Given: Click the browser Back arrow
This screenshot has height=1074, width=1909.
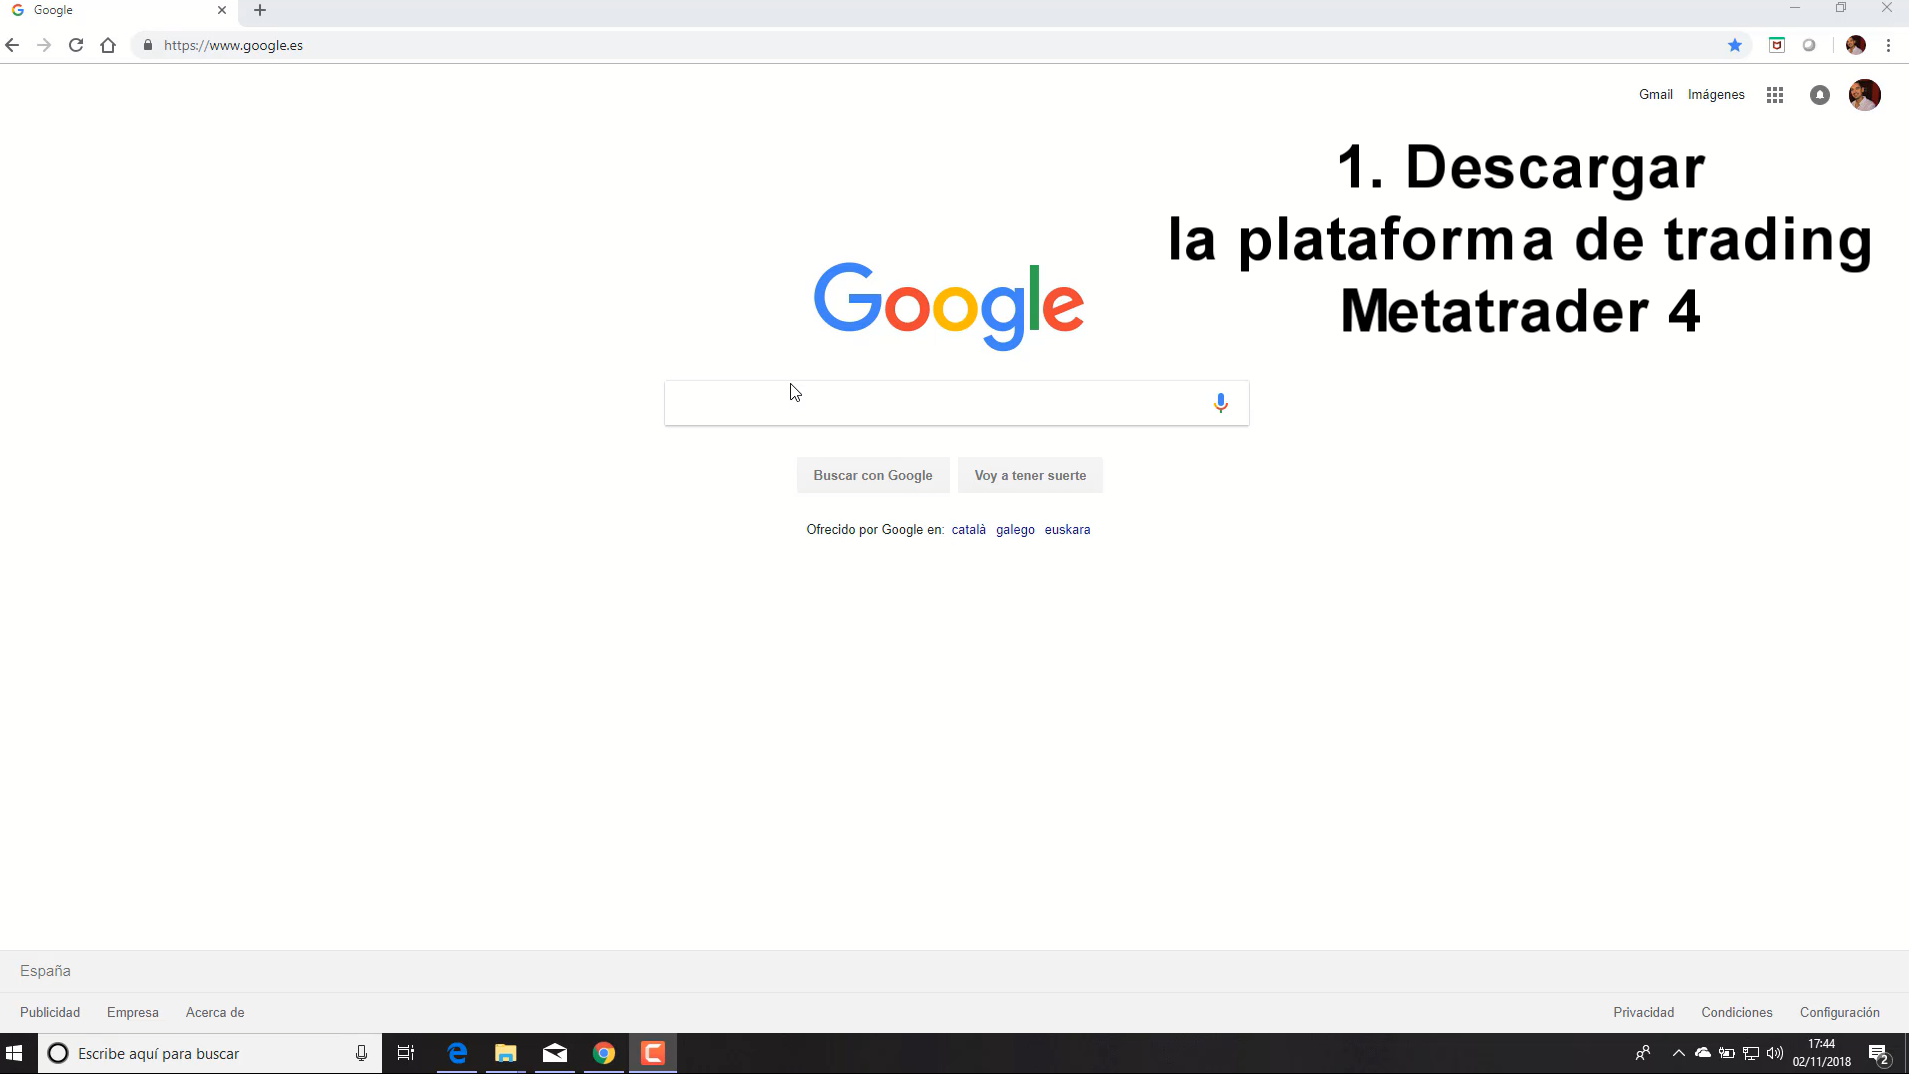Looking at the screenshot, I should click(12, 45).
